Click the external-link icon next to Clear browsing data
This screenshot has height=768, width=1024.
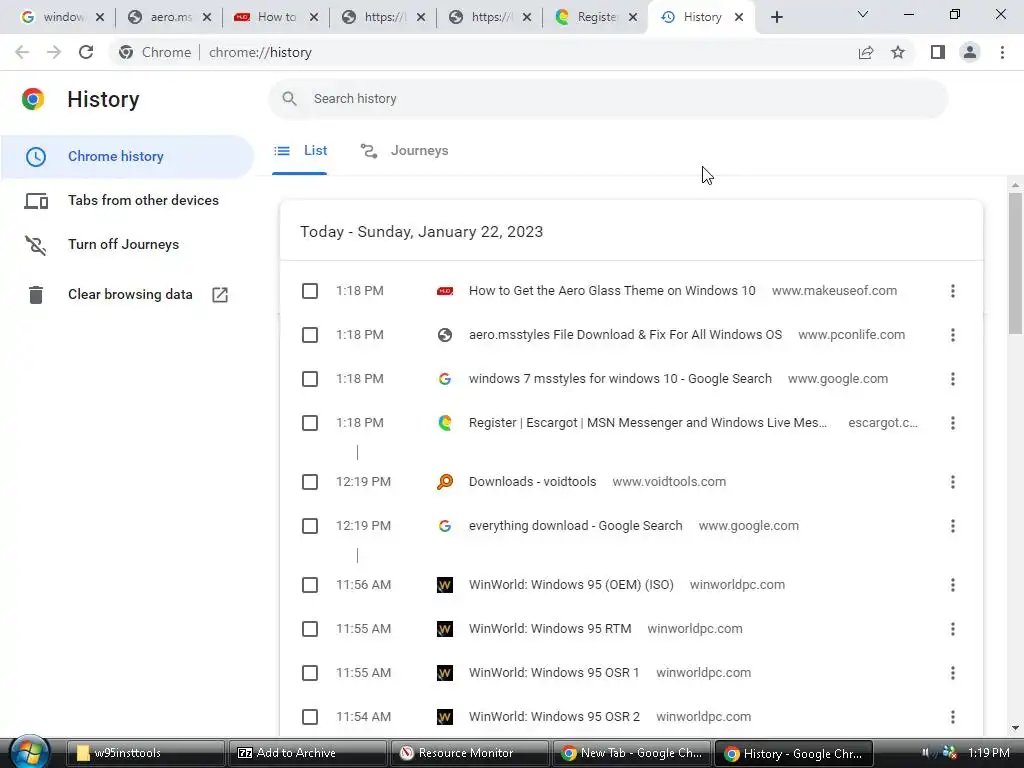(x=220, y=295)
